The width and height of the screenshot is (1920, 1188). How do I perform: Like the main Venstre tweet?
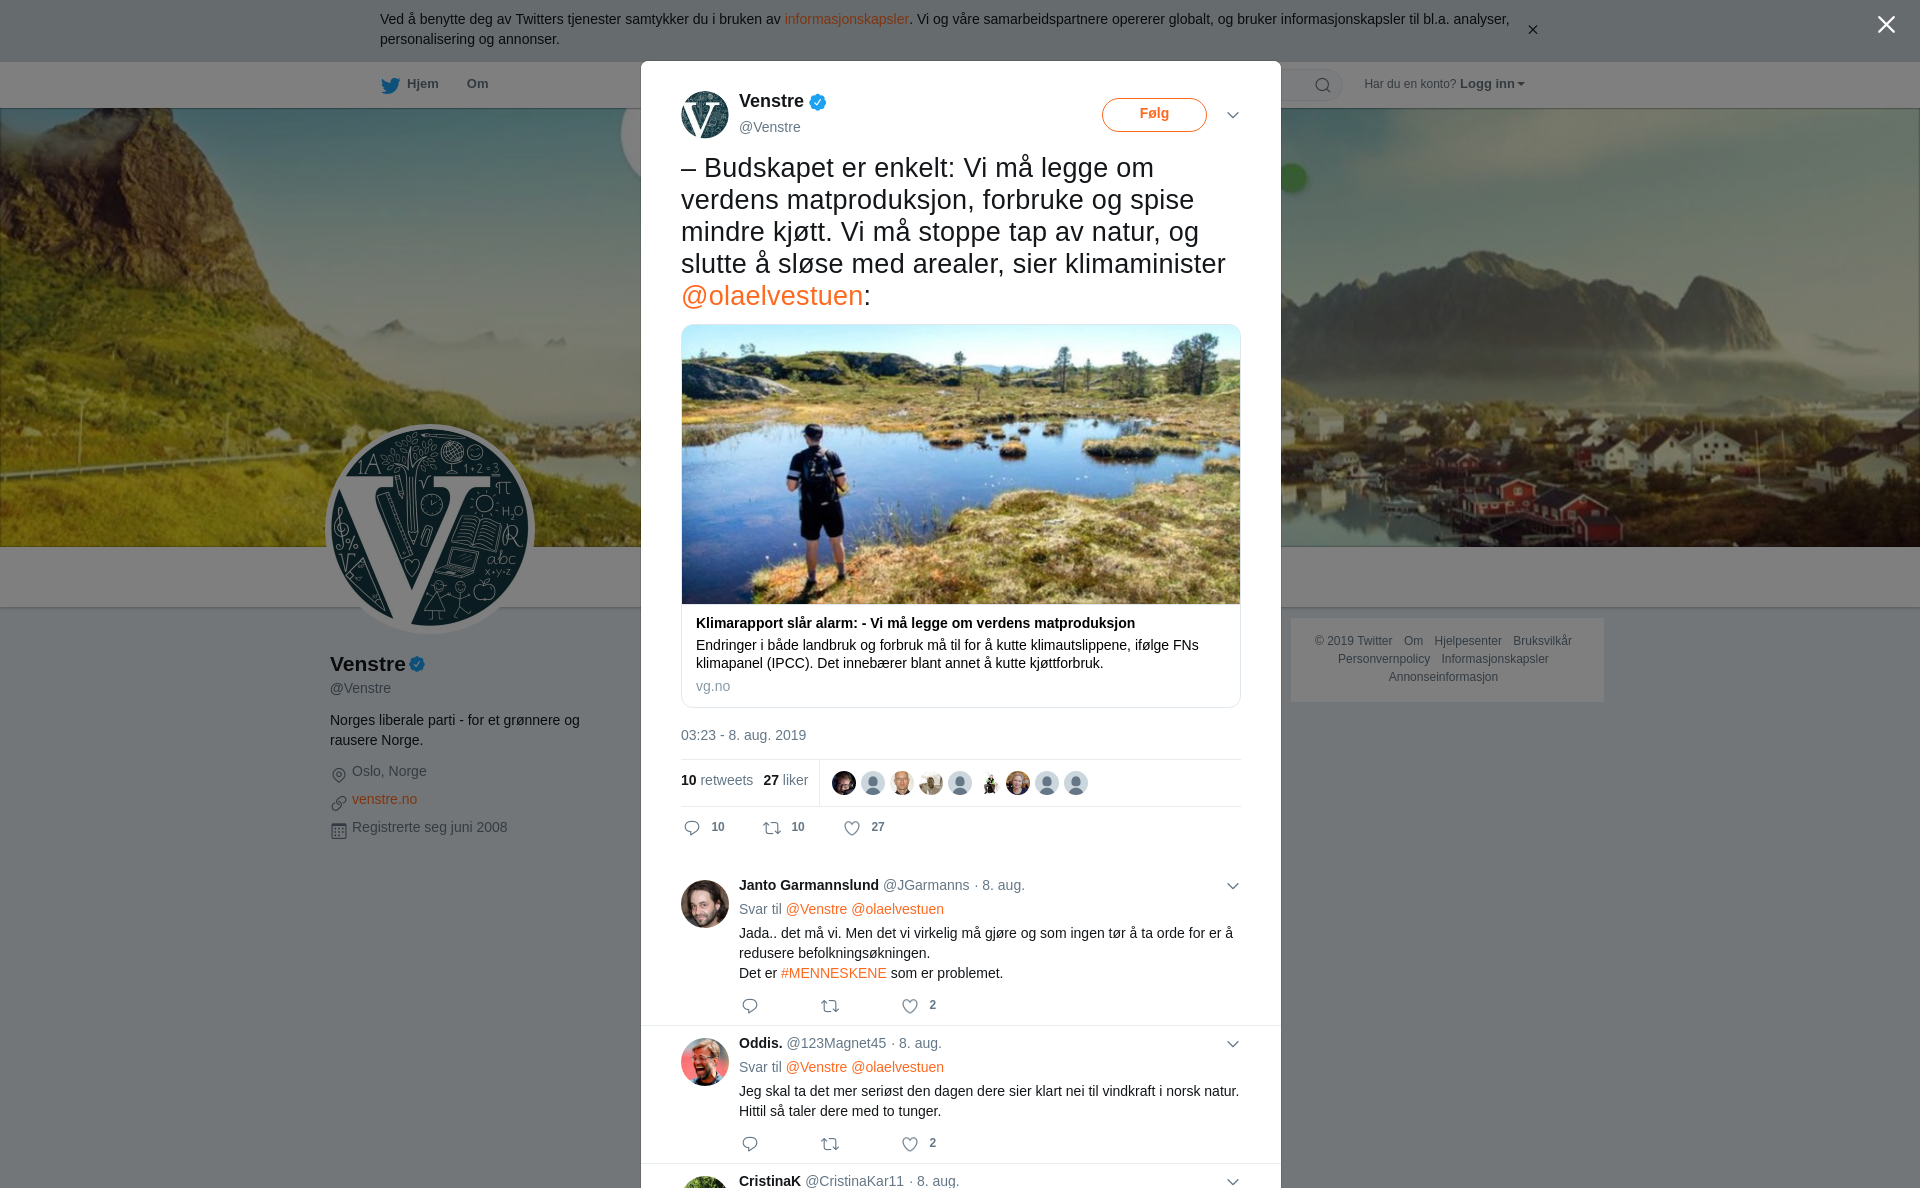click(x=852, y=828)
